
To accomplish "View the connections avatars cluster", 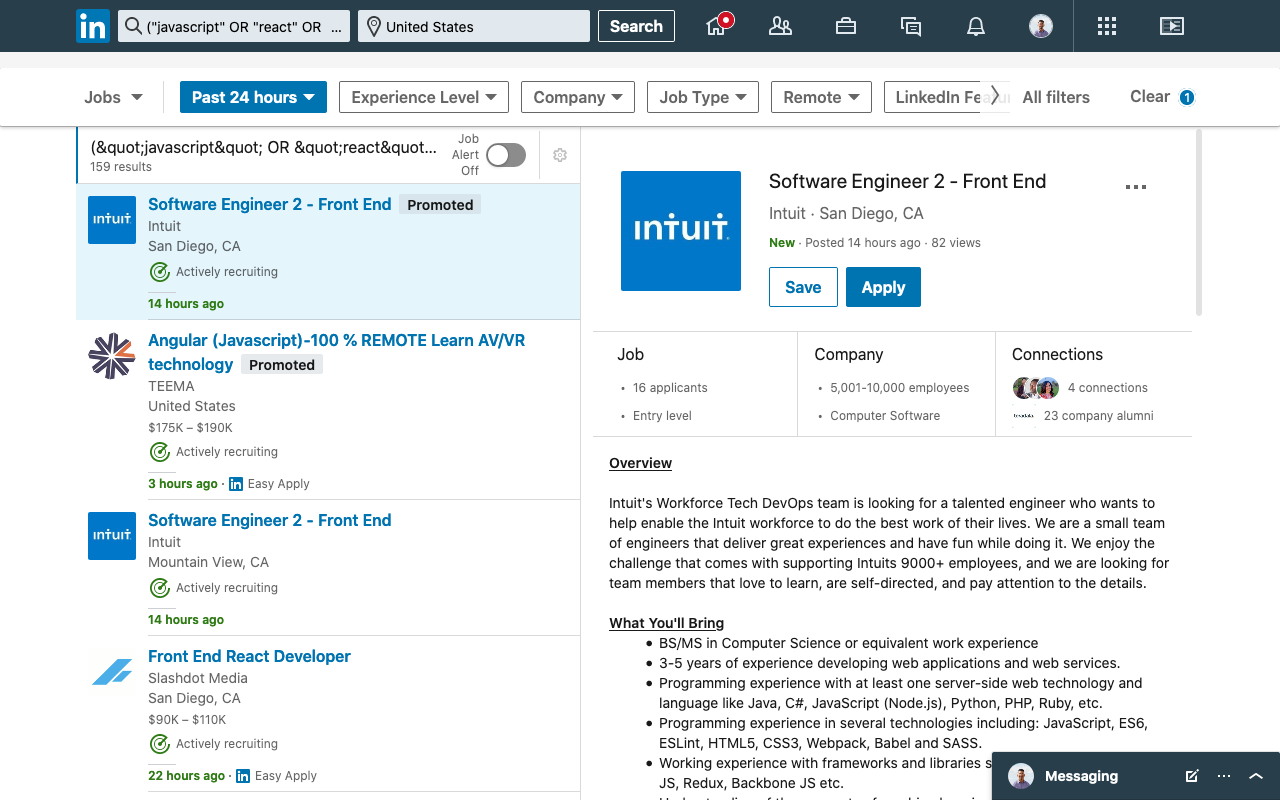I will click(1036, 388).
